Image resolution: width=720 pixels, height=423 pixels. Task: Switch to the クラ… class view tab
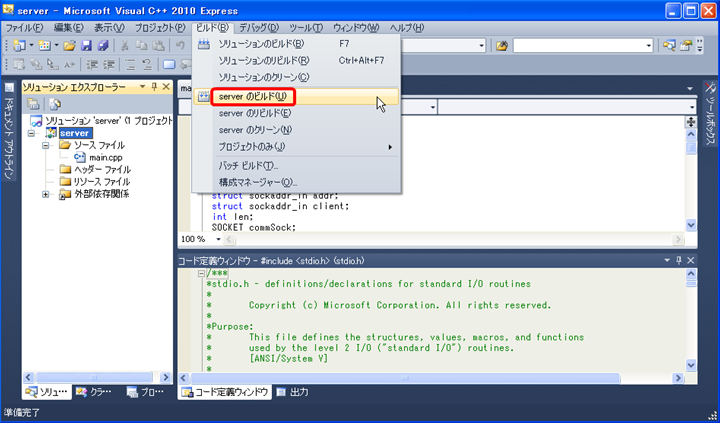(94, 392)
